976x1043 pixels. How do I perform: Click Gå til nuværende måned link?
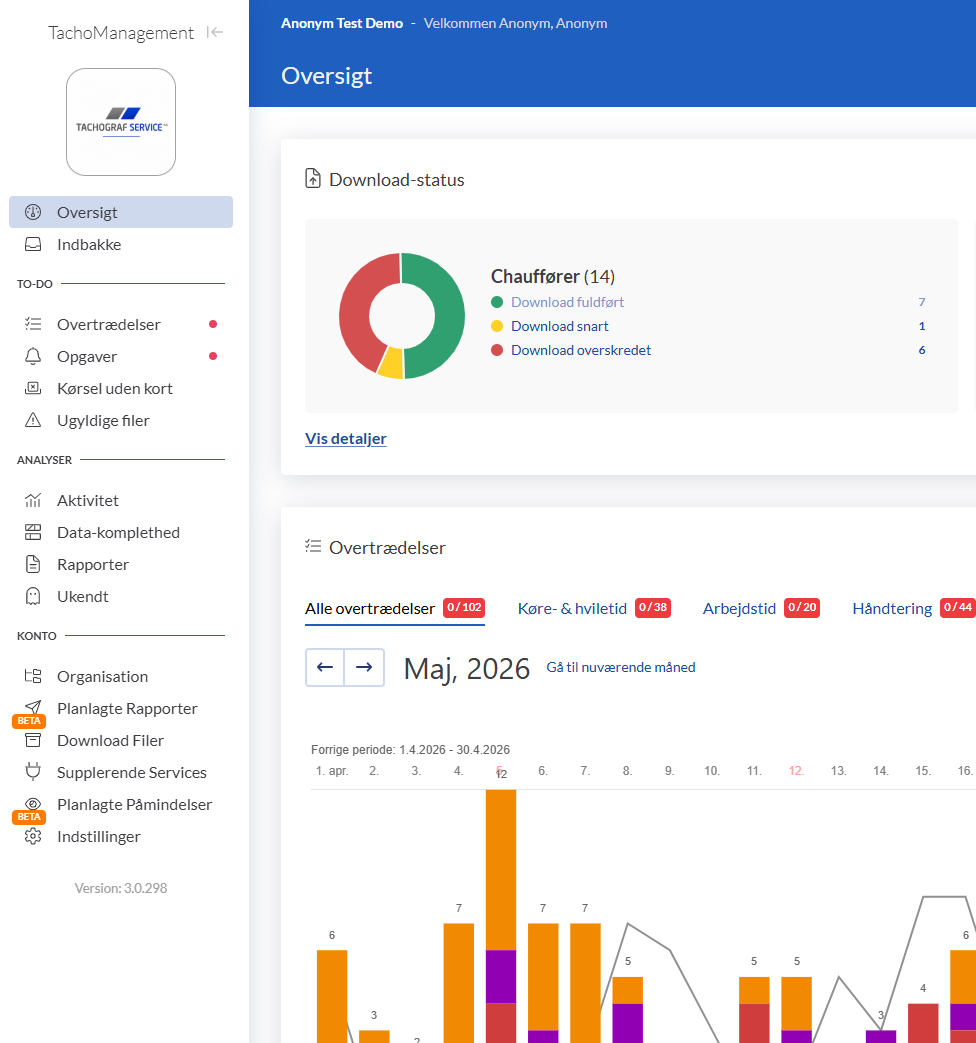pos(621,667)
